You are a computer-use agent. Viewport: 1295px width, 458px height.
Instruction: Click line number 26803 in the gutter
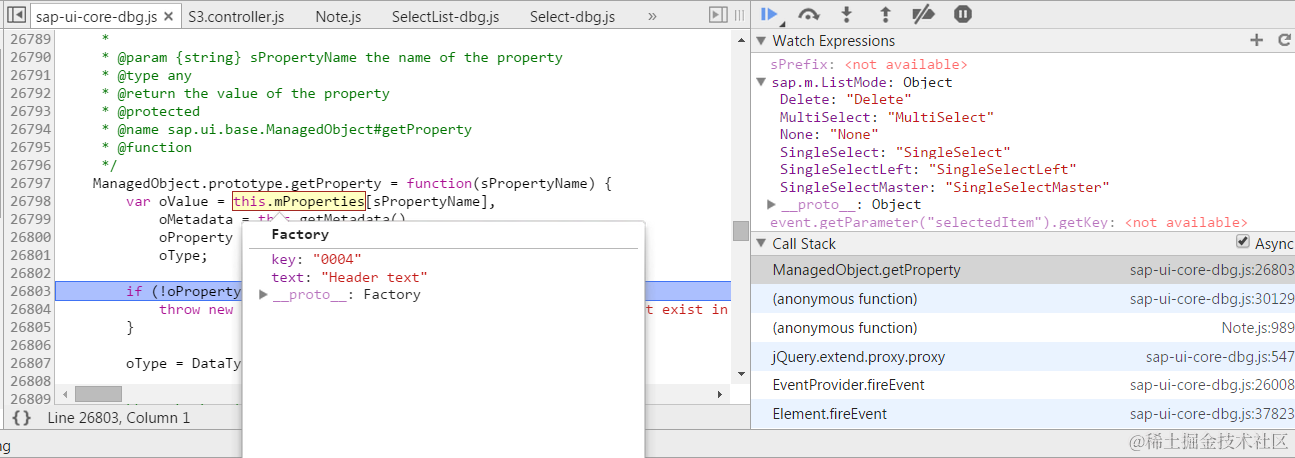(31, 291)
